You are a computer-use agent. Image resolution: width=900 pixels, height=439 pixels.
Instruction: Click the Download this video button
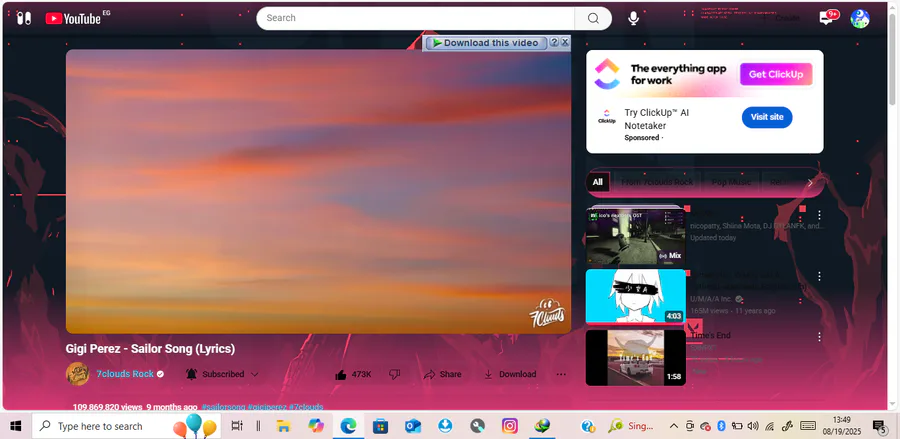click(486, 43)
